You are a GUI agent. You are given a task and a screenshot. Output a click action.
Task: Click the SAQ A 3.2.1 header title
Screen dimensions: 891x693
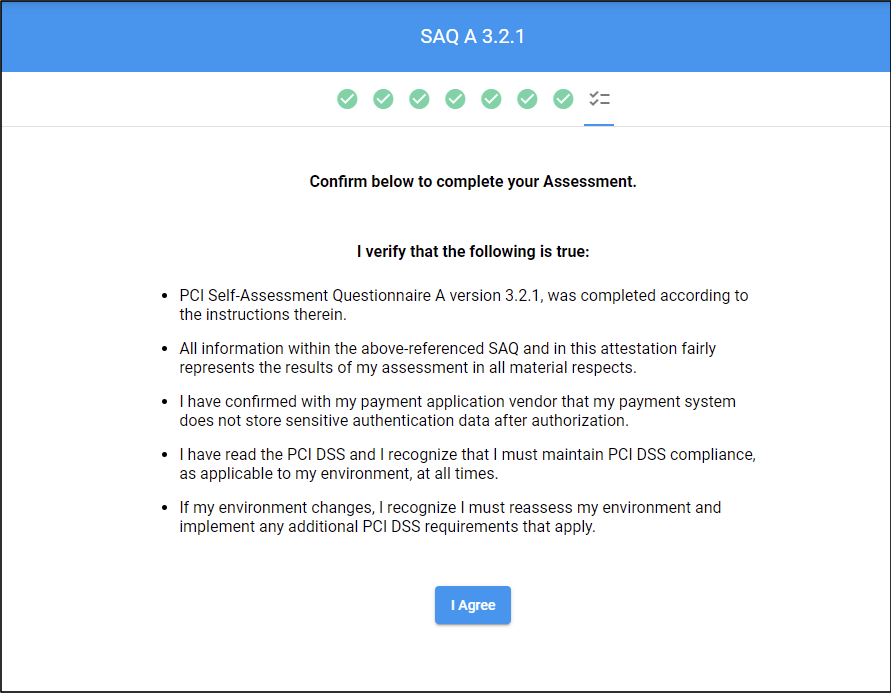click(473, 37)
